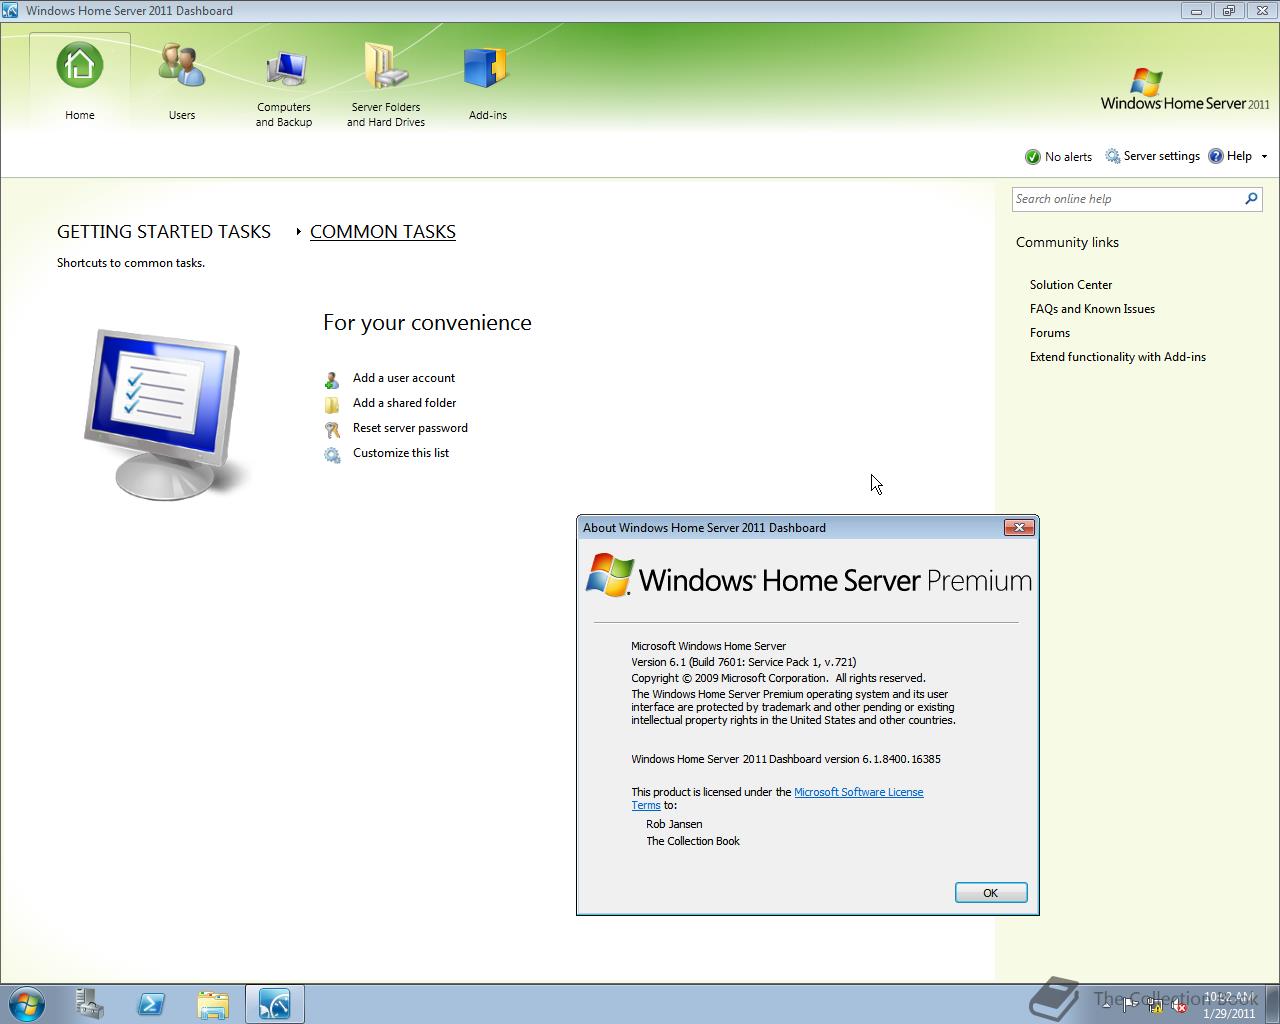Click the Add-ins puzzle box icon
This screenshot has width=1280, height=1024.
click(487, 67)
